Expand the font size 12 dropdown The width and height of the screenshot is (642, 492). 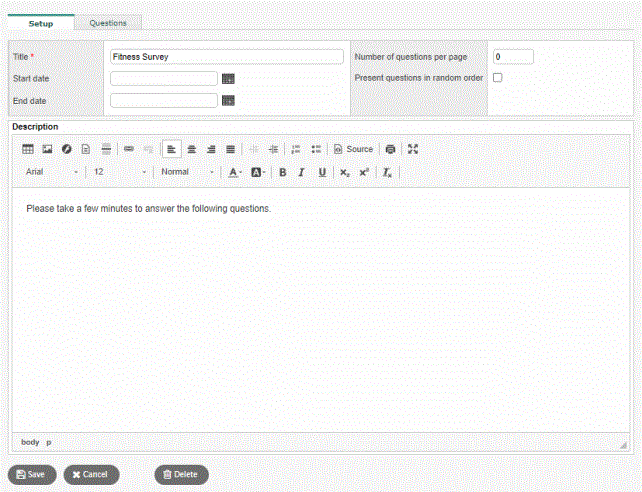[x=119, y=172]
